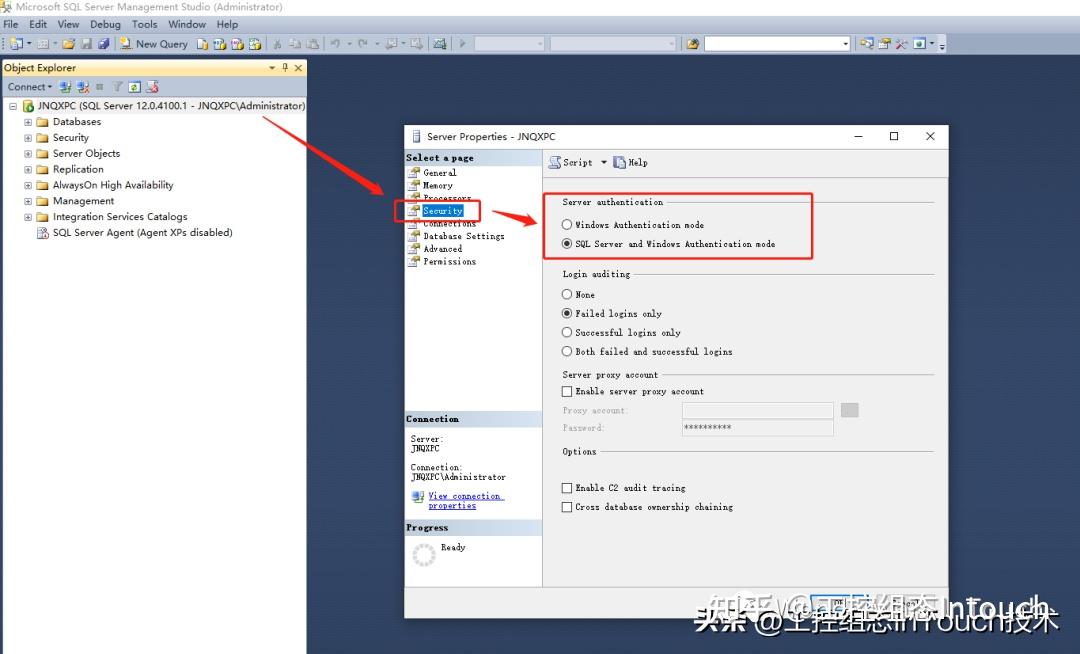Select Windows Authentication mode radio button
1080x654 pixels.
[x=567, y=224]
